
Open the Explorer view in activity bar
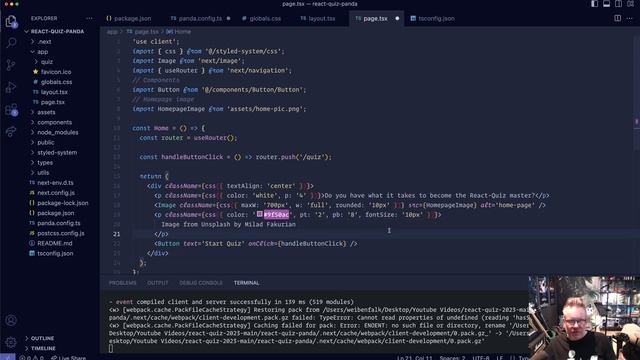pyautogui.click(x=11, y=21)
